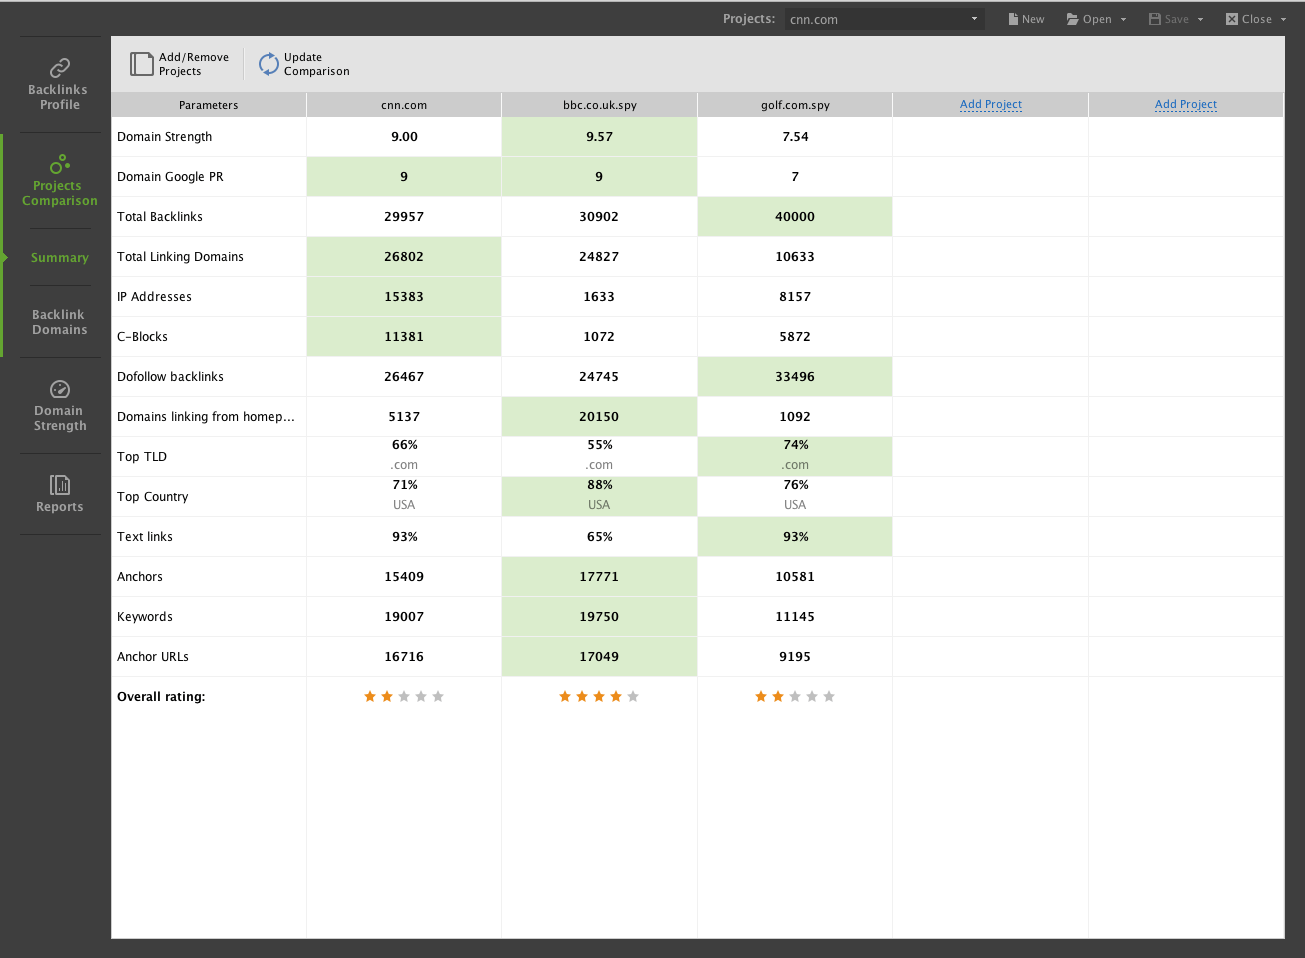Click the 40000 Total Backlinks cell
Viewport: 1305px width, 958px height.
795,217
